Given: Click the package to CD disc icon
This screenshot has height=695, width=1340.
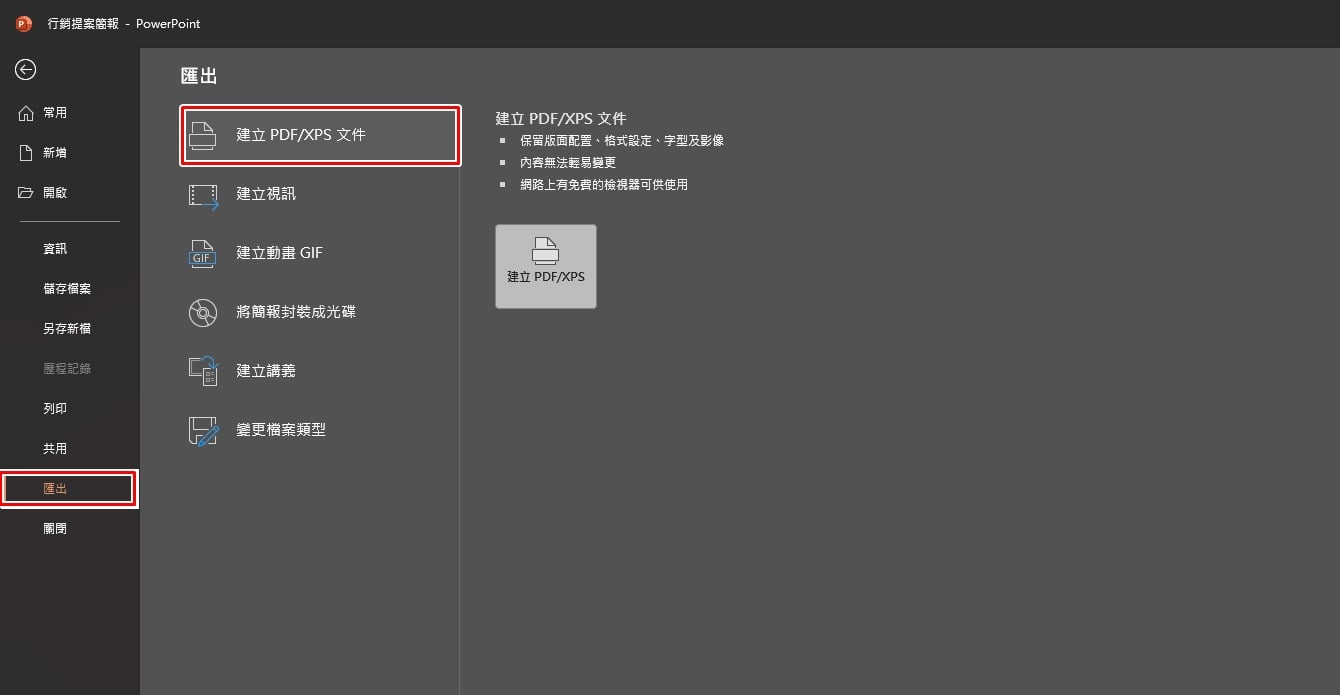Looking at the screenshot, I should coord(203,313).
